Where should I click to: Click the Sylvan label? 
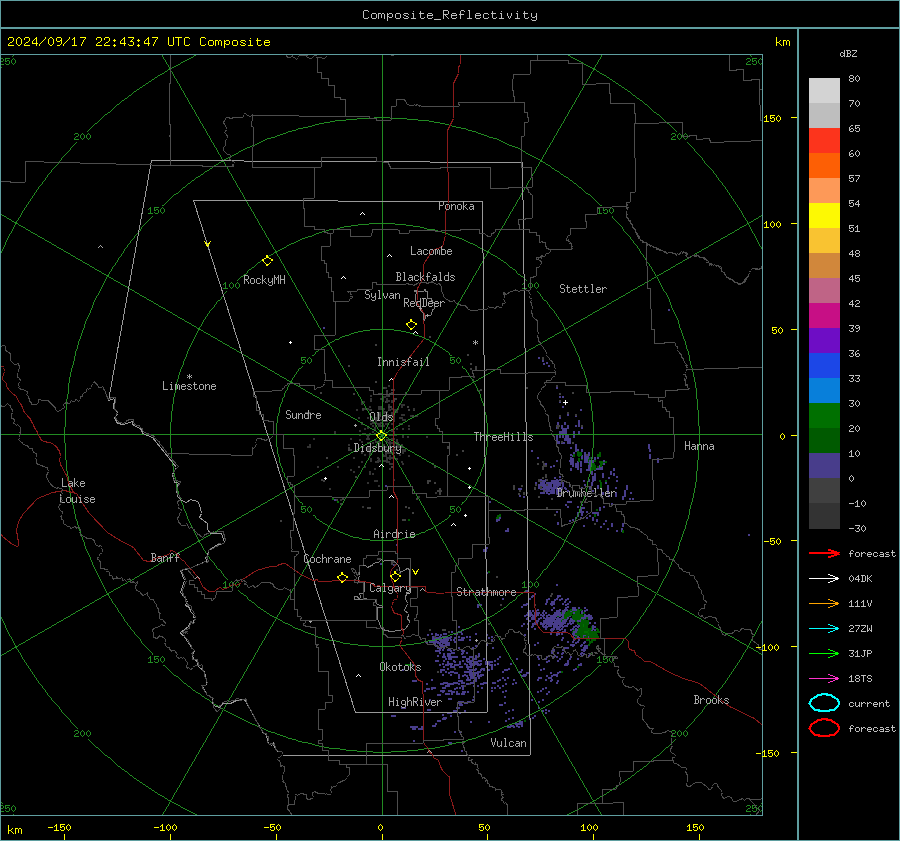382,295
